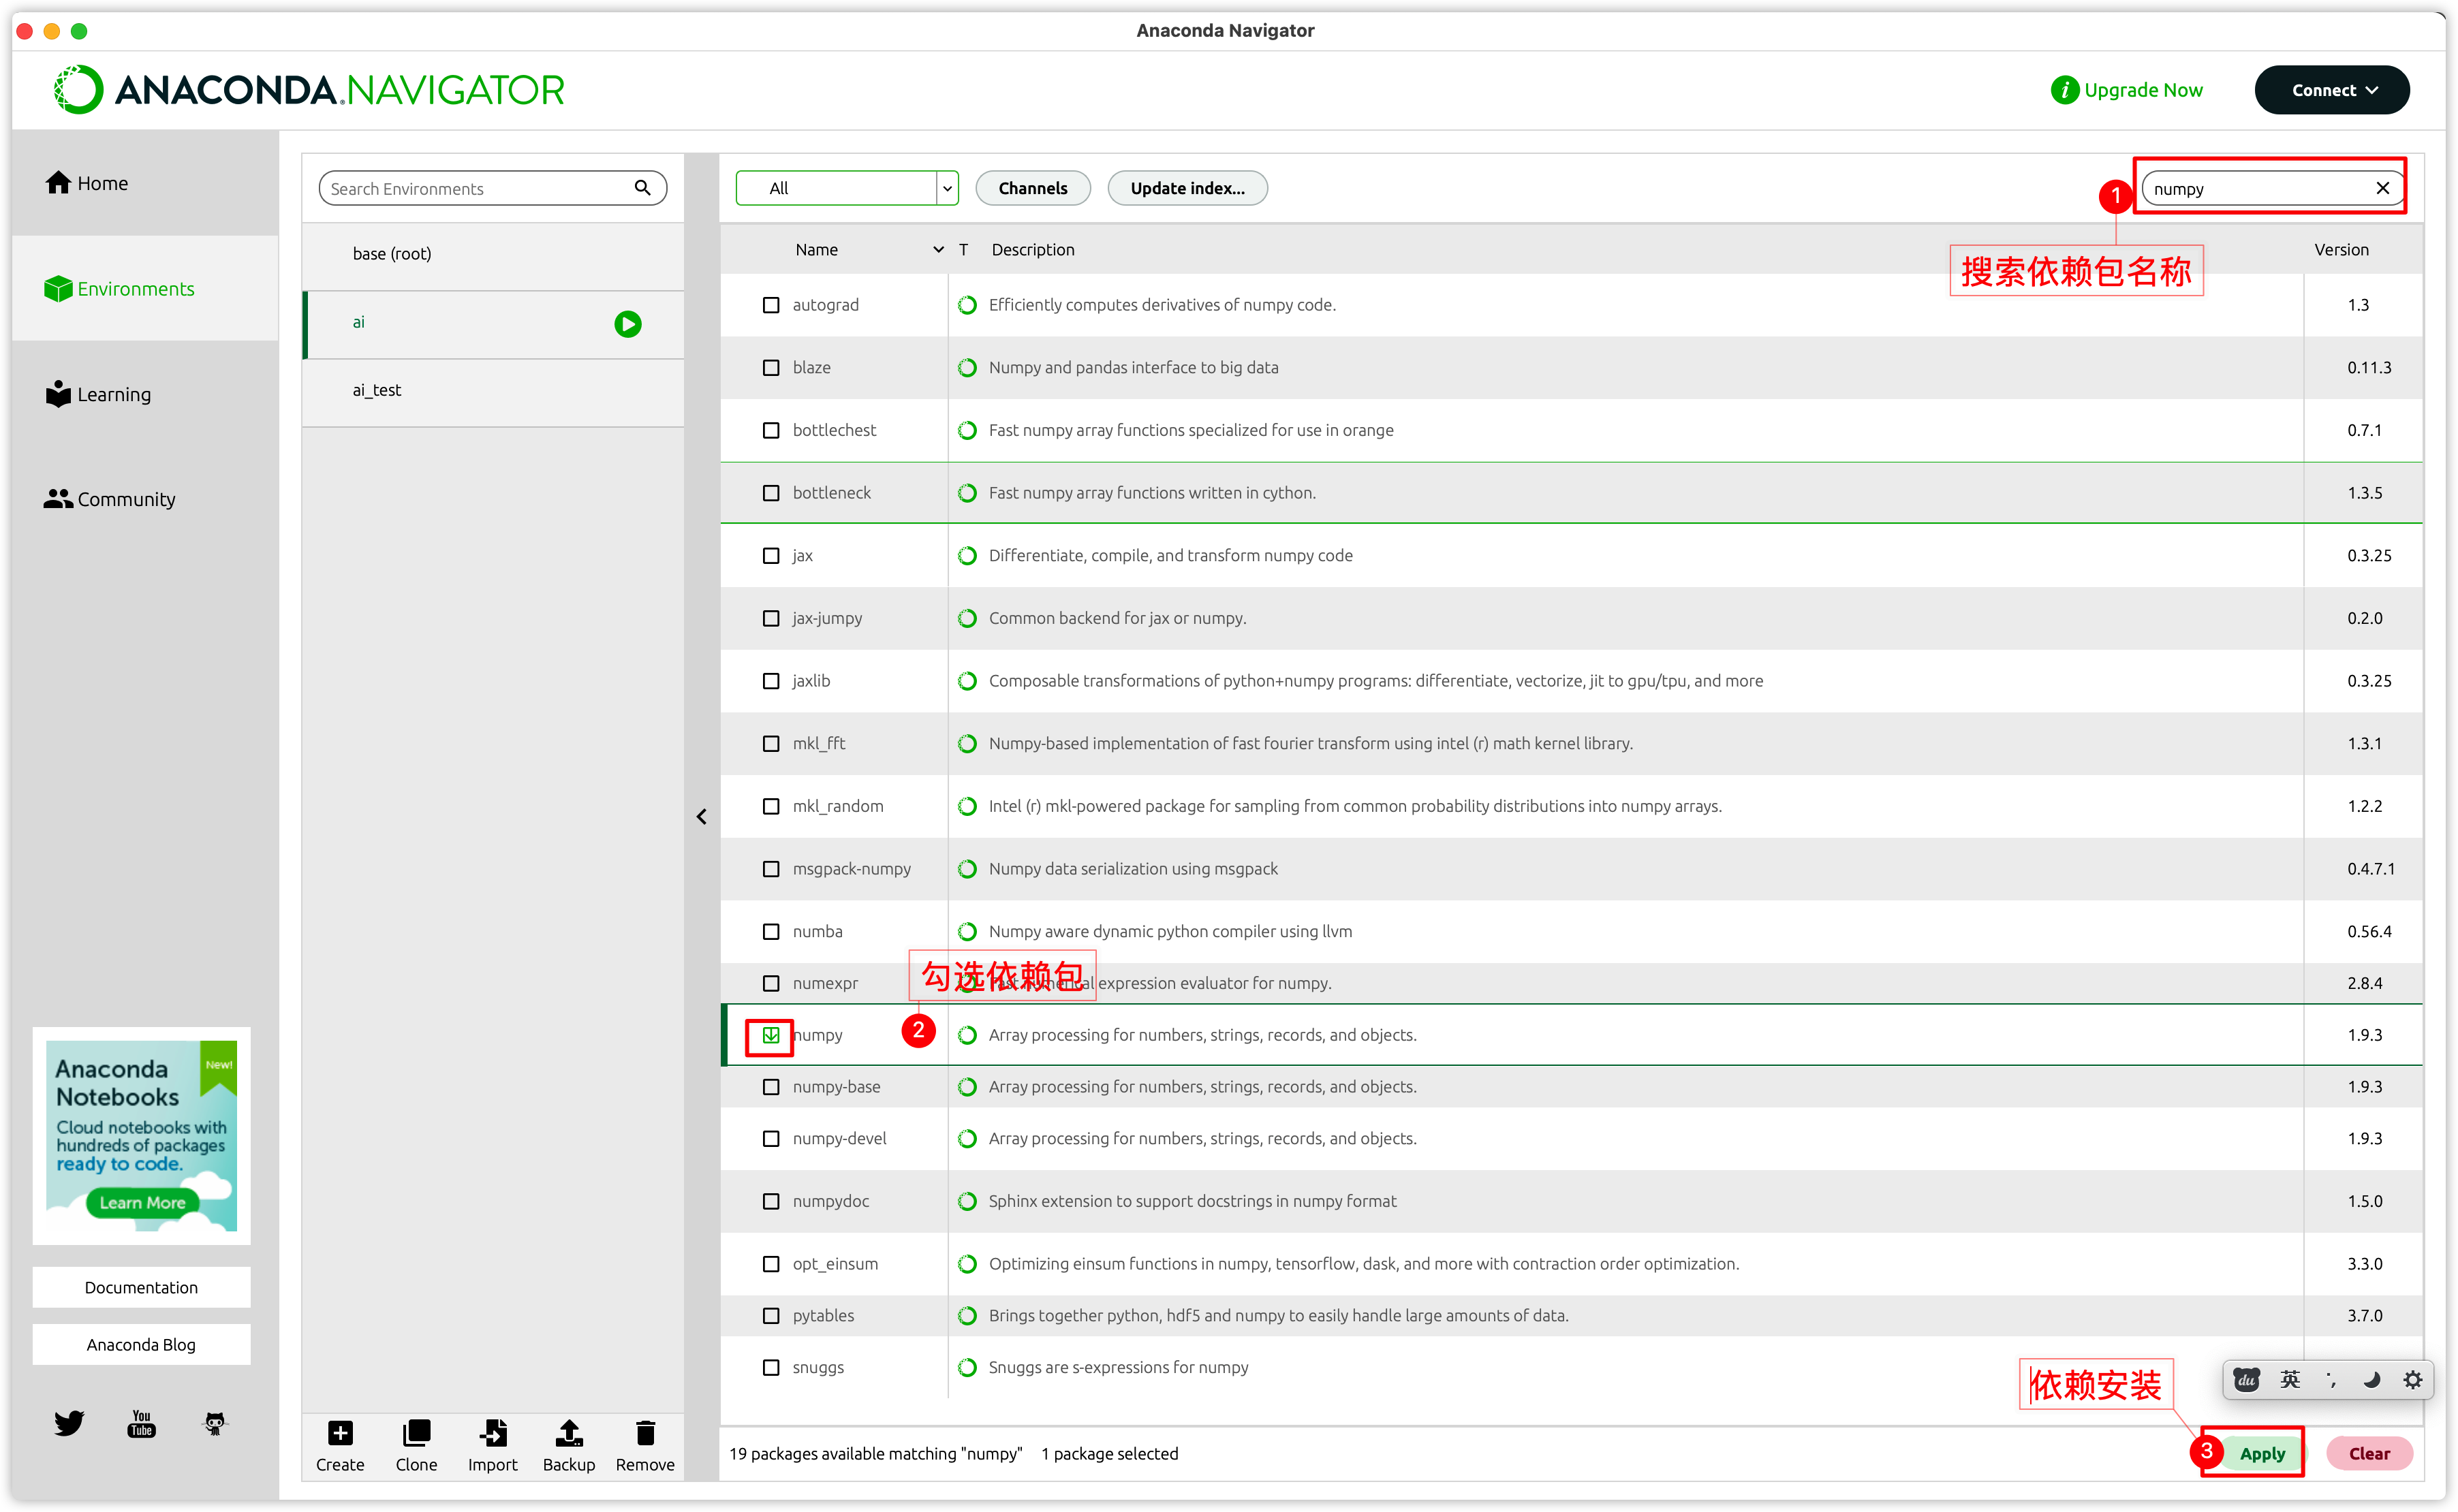Open the Twitter icon link
The height and width of the screenshot is (1512, 2458).
[69, 1422]
